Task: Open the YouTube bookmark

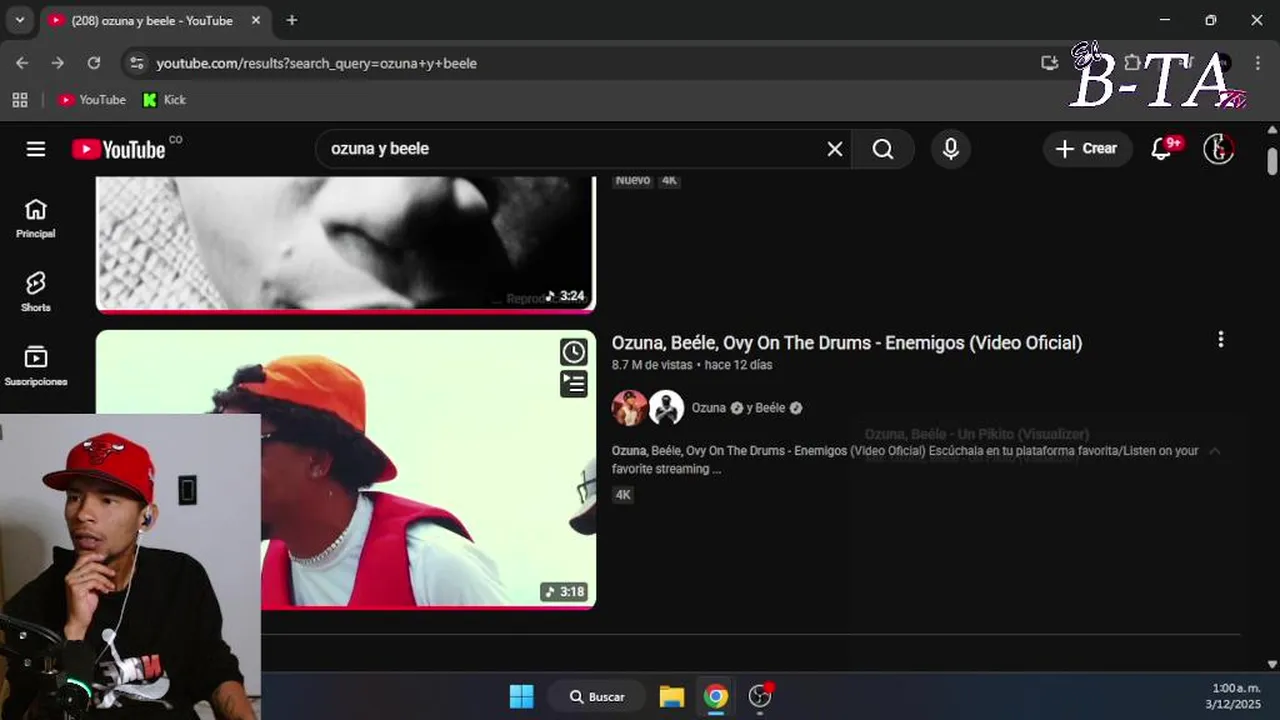Action: click(x=92, y=100)
